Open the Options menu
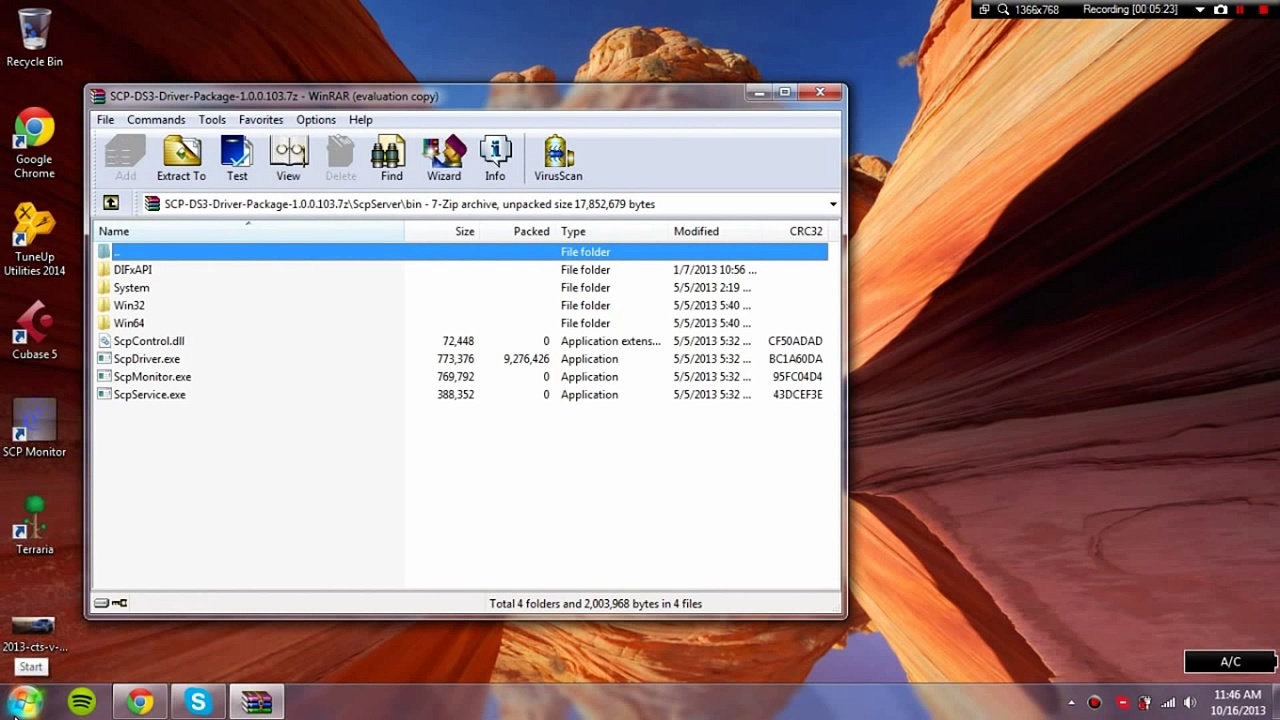 (x=316, y=120)
